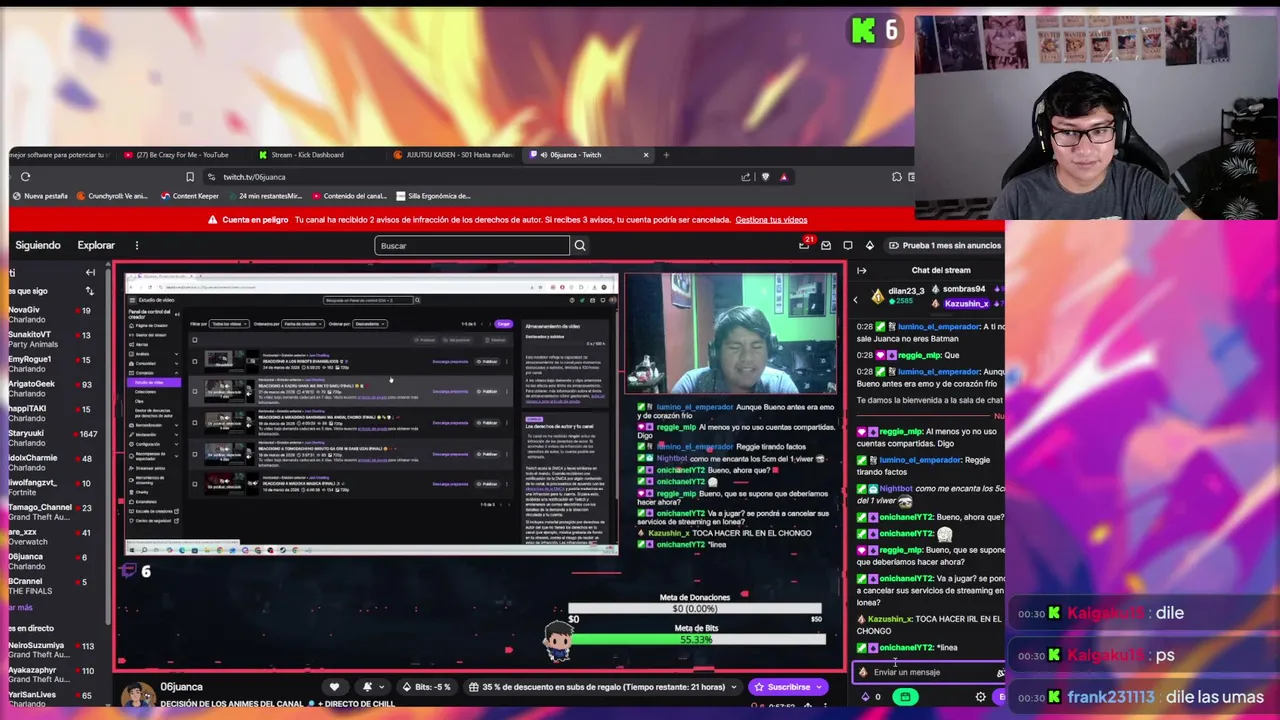
Task: Open the channel points icon below the chat
Action: point(866,697)
